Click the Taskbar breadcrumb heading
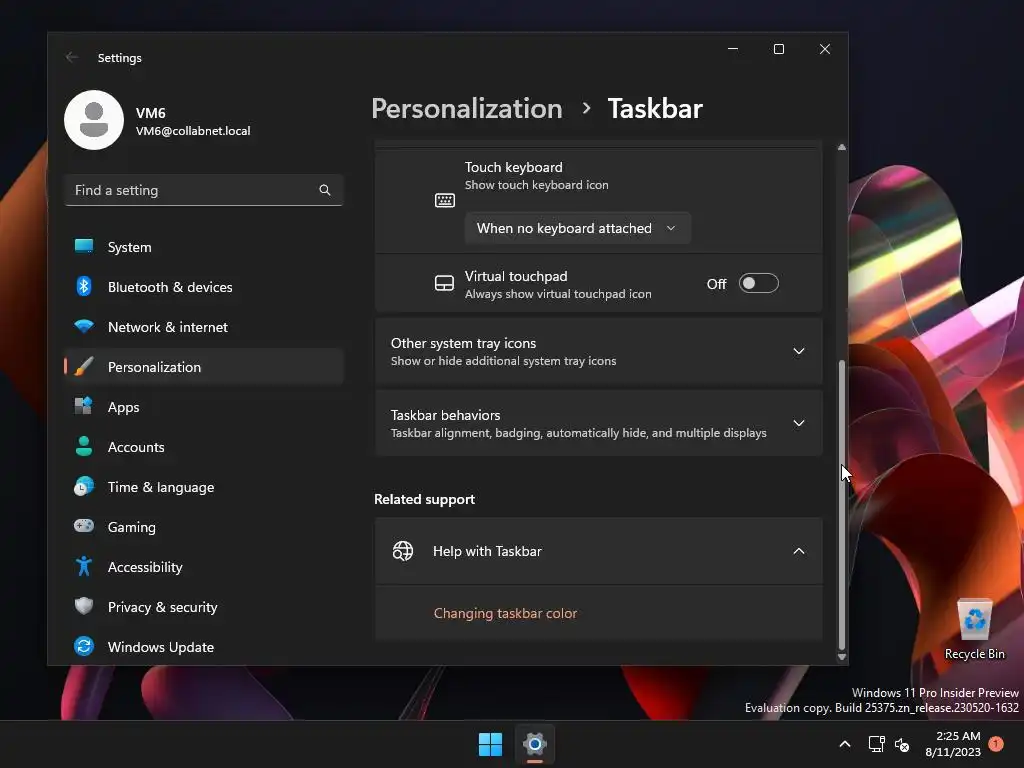This screenshot has height=768, width=1024. pyautogui.click(x=655, y=108)
